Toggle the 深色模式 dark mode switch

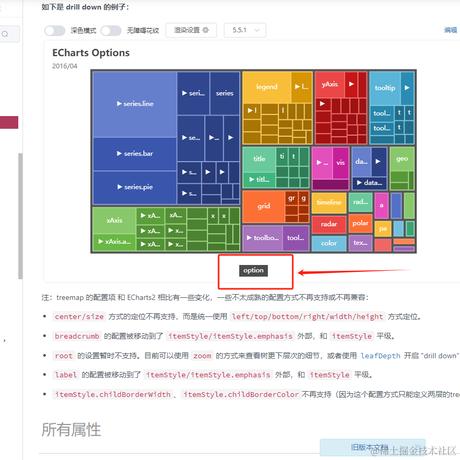pyautogui.click(x=55, y=31)
